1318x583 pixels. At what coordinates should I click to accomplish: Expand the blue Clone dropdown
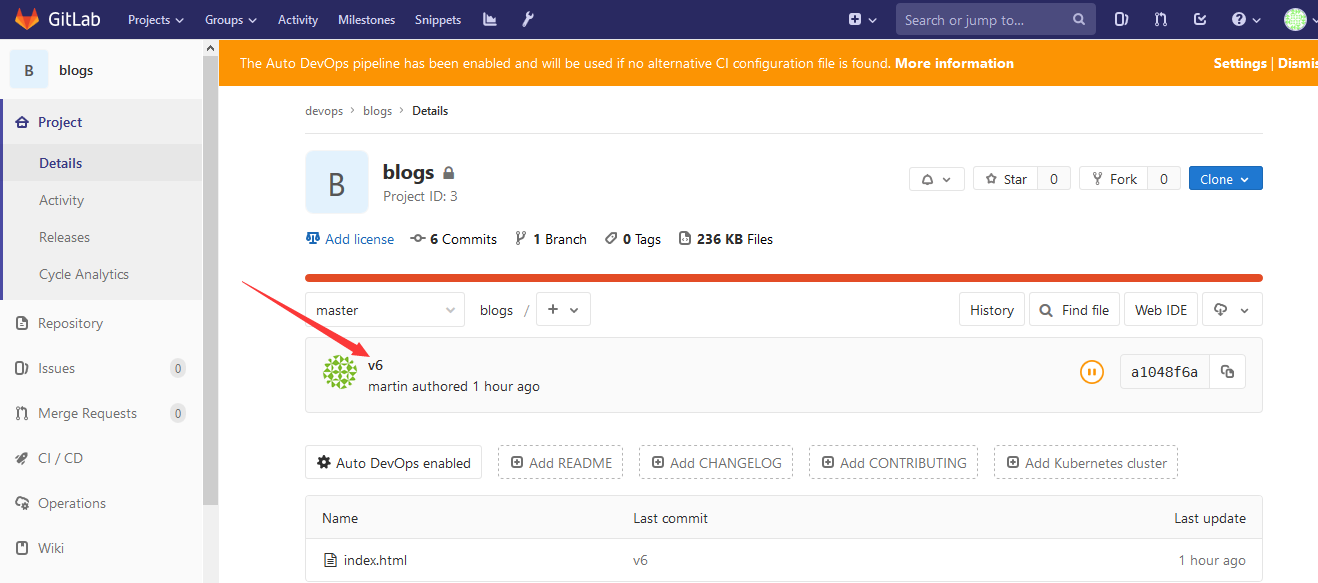click(1225, 179)
